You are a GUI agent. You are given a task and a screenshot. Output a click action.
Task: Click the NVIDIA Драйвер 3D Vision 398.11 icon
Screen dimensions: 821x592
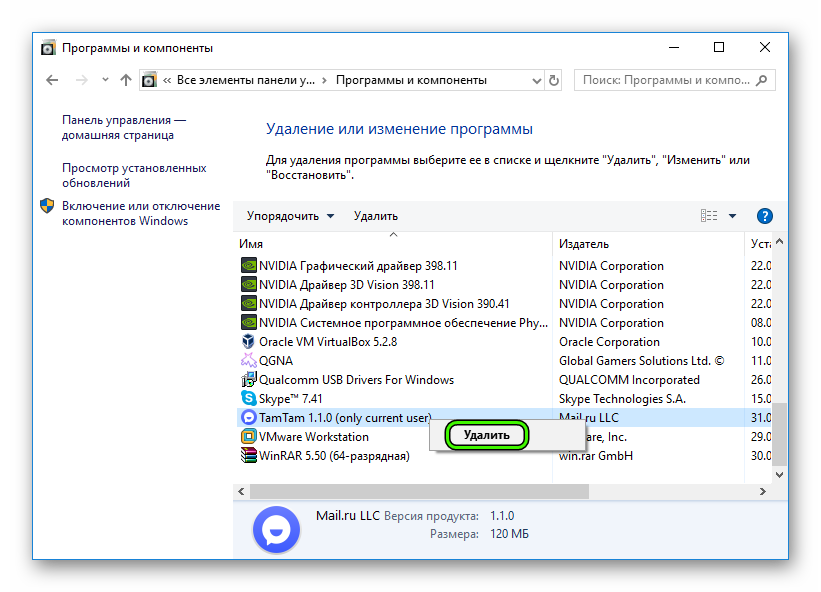coord(248,285)
